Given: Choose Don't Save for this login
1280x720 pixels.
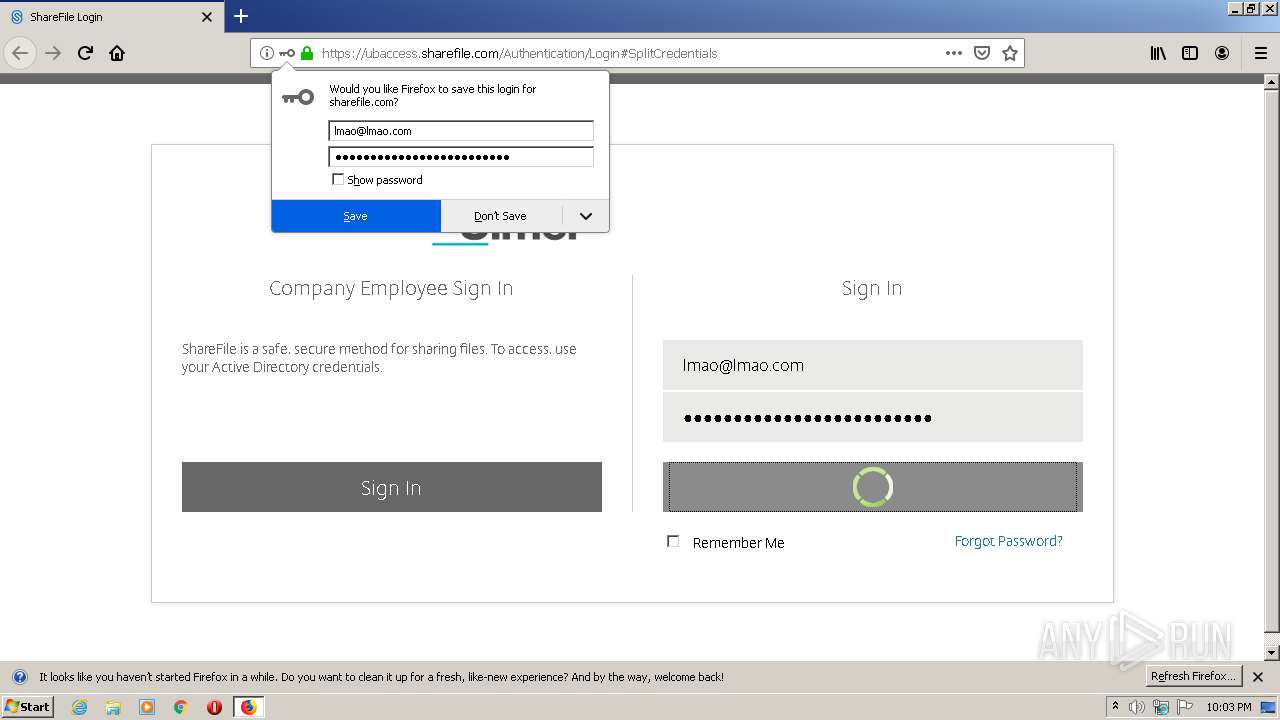Looking at the screenshot, I should [x=500, y=216].
